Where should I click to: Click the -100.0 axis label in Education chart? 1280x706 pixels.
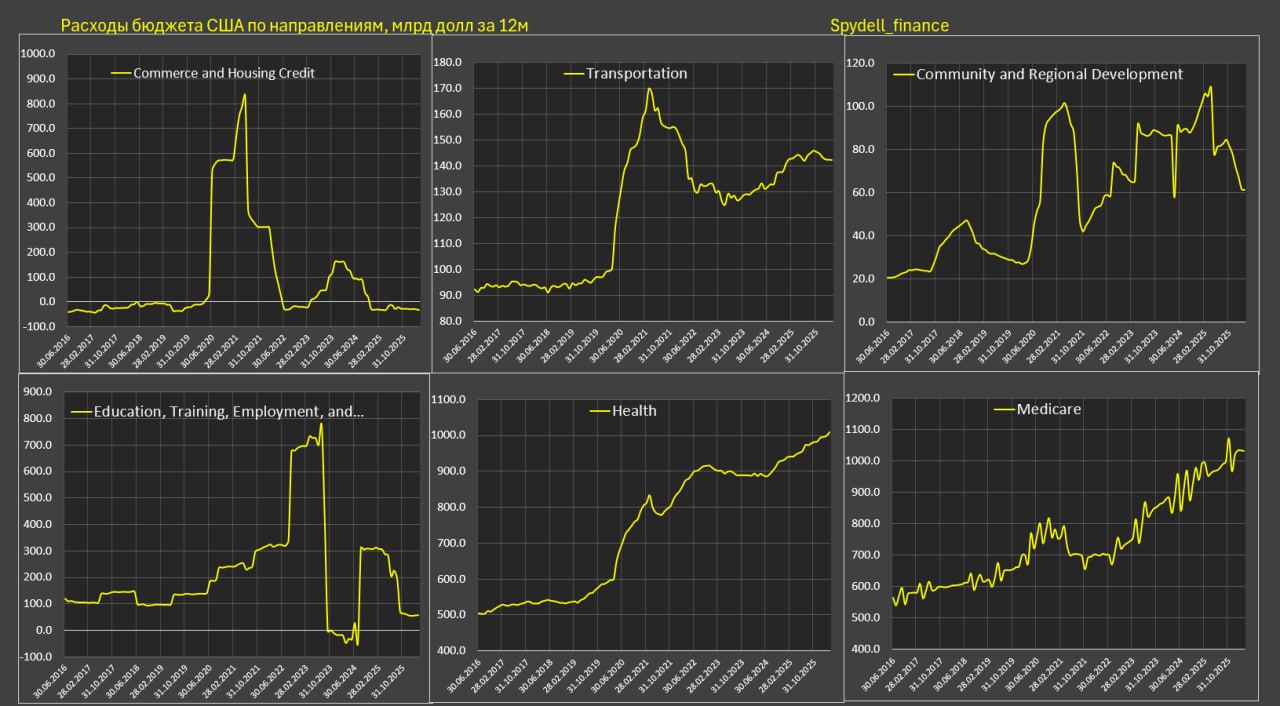[39, 656]
